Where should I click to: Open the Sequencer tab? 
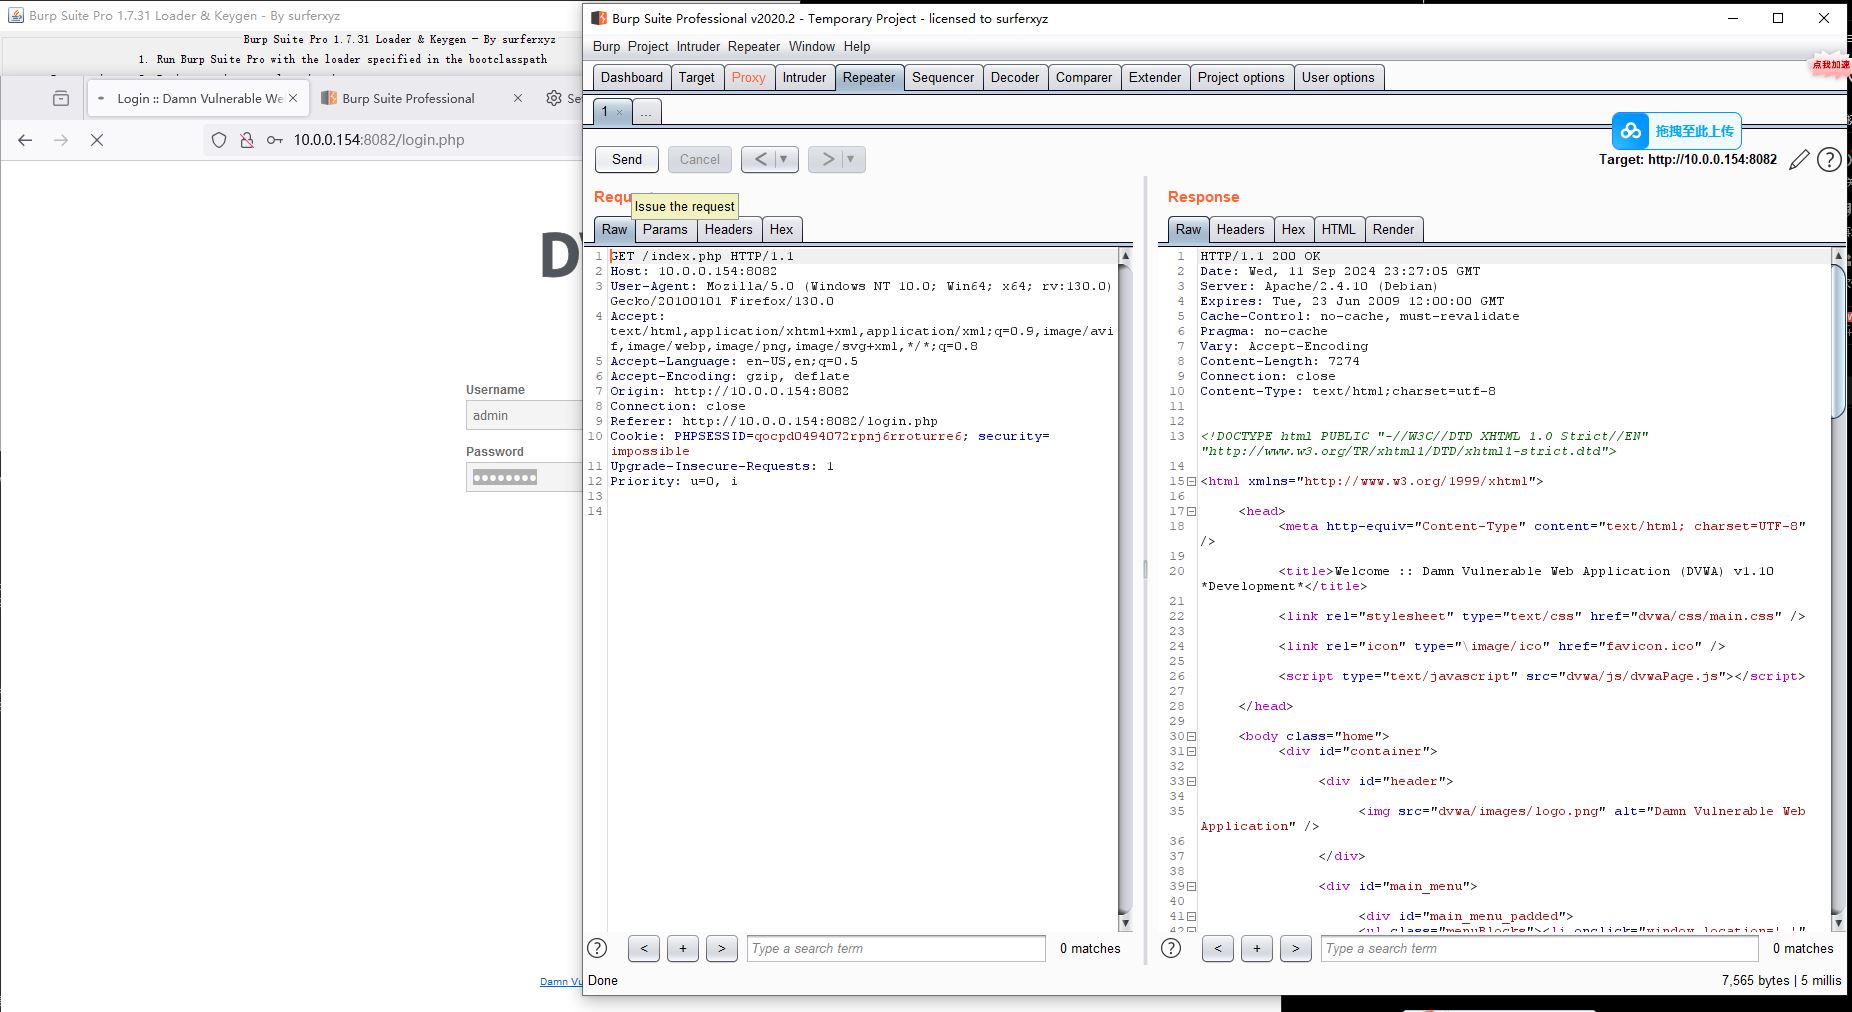coord(943,77)
